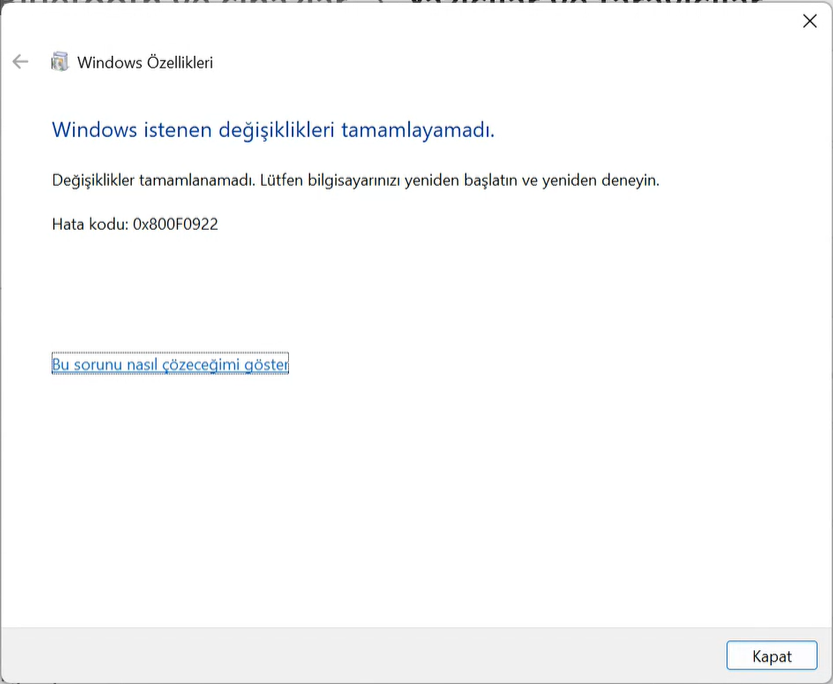Go back with the left arrow
Screen dimensions: 833x684
tap(20, 62)
